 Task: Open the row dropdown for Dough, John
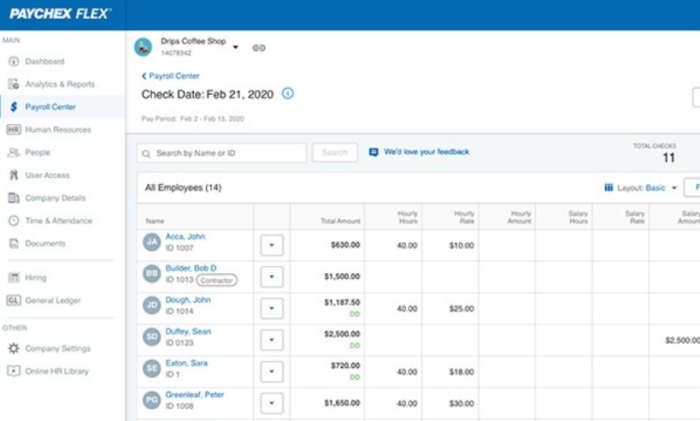point(272,308)
